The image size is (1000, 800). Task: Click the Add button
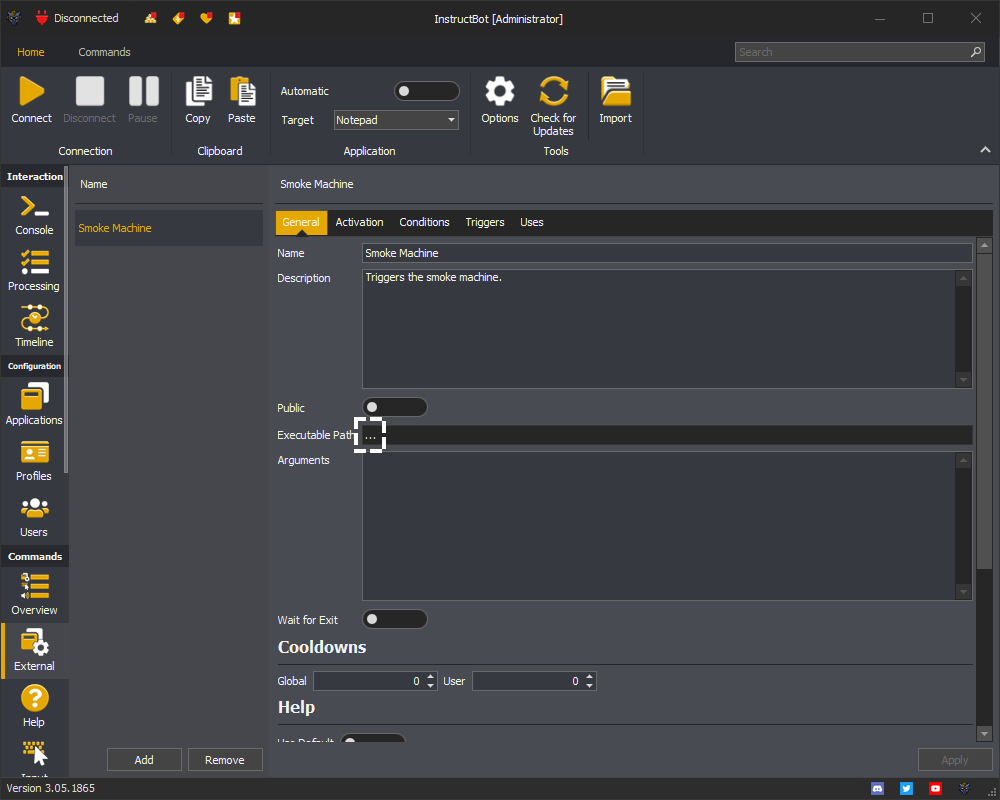144,760
